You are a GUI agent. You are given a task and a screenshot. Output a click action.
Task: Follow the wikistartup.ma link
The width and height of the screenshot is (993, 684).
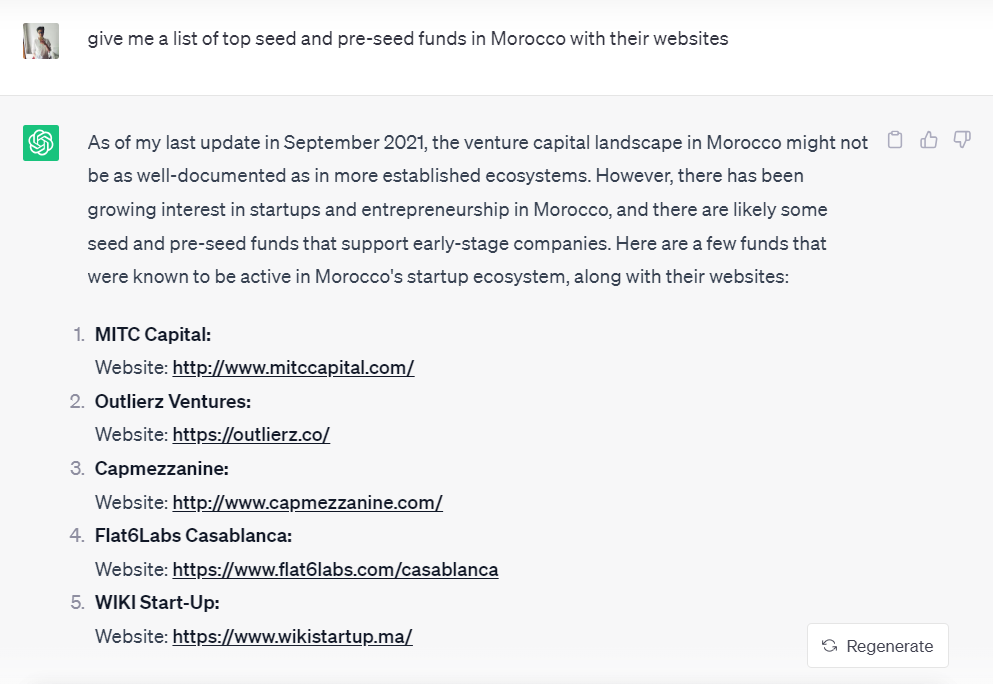[292, 637]
